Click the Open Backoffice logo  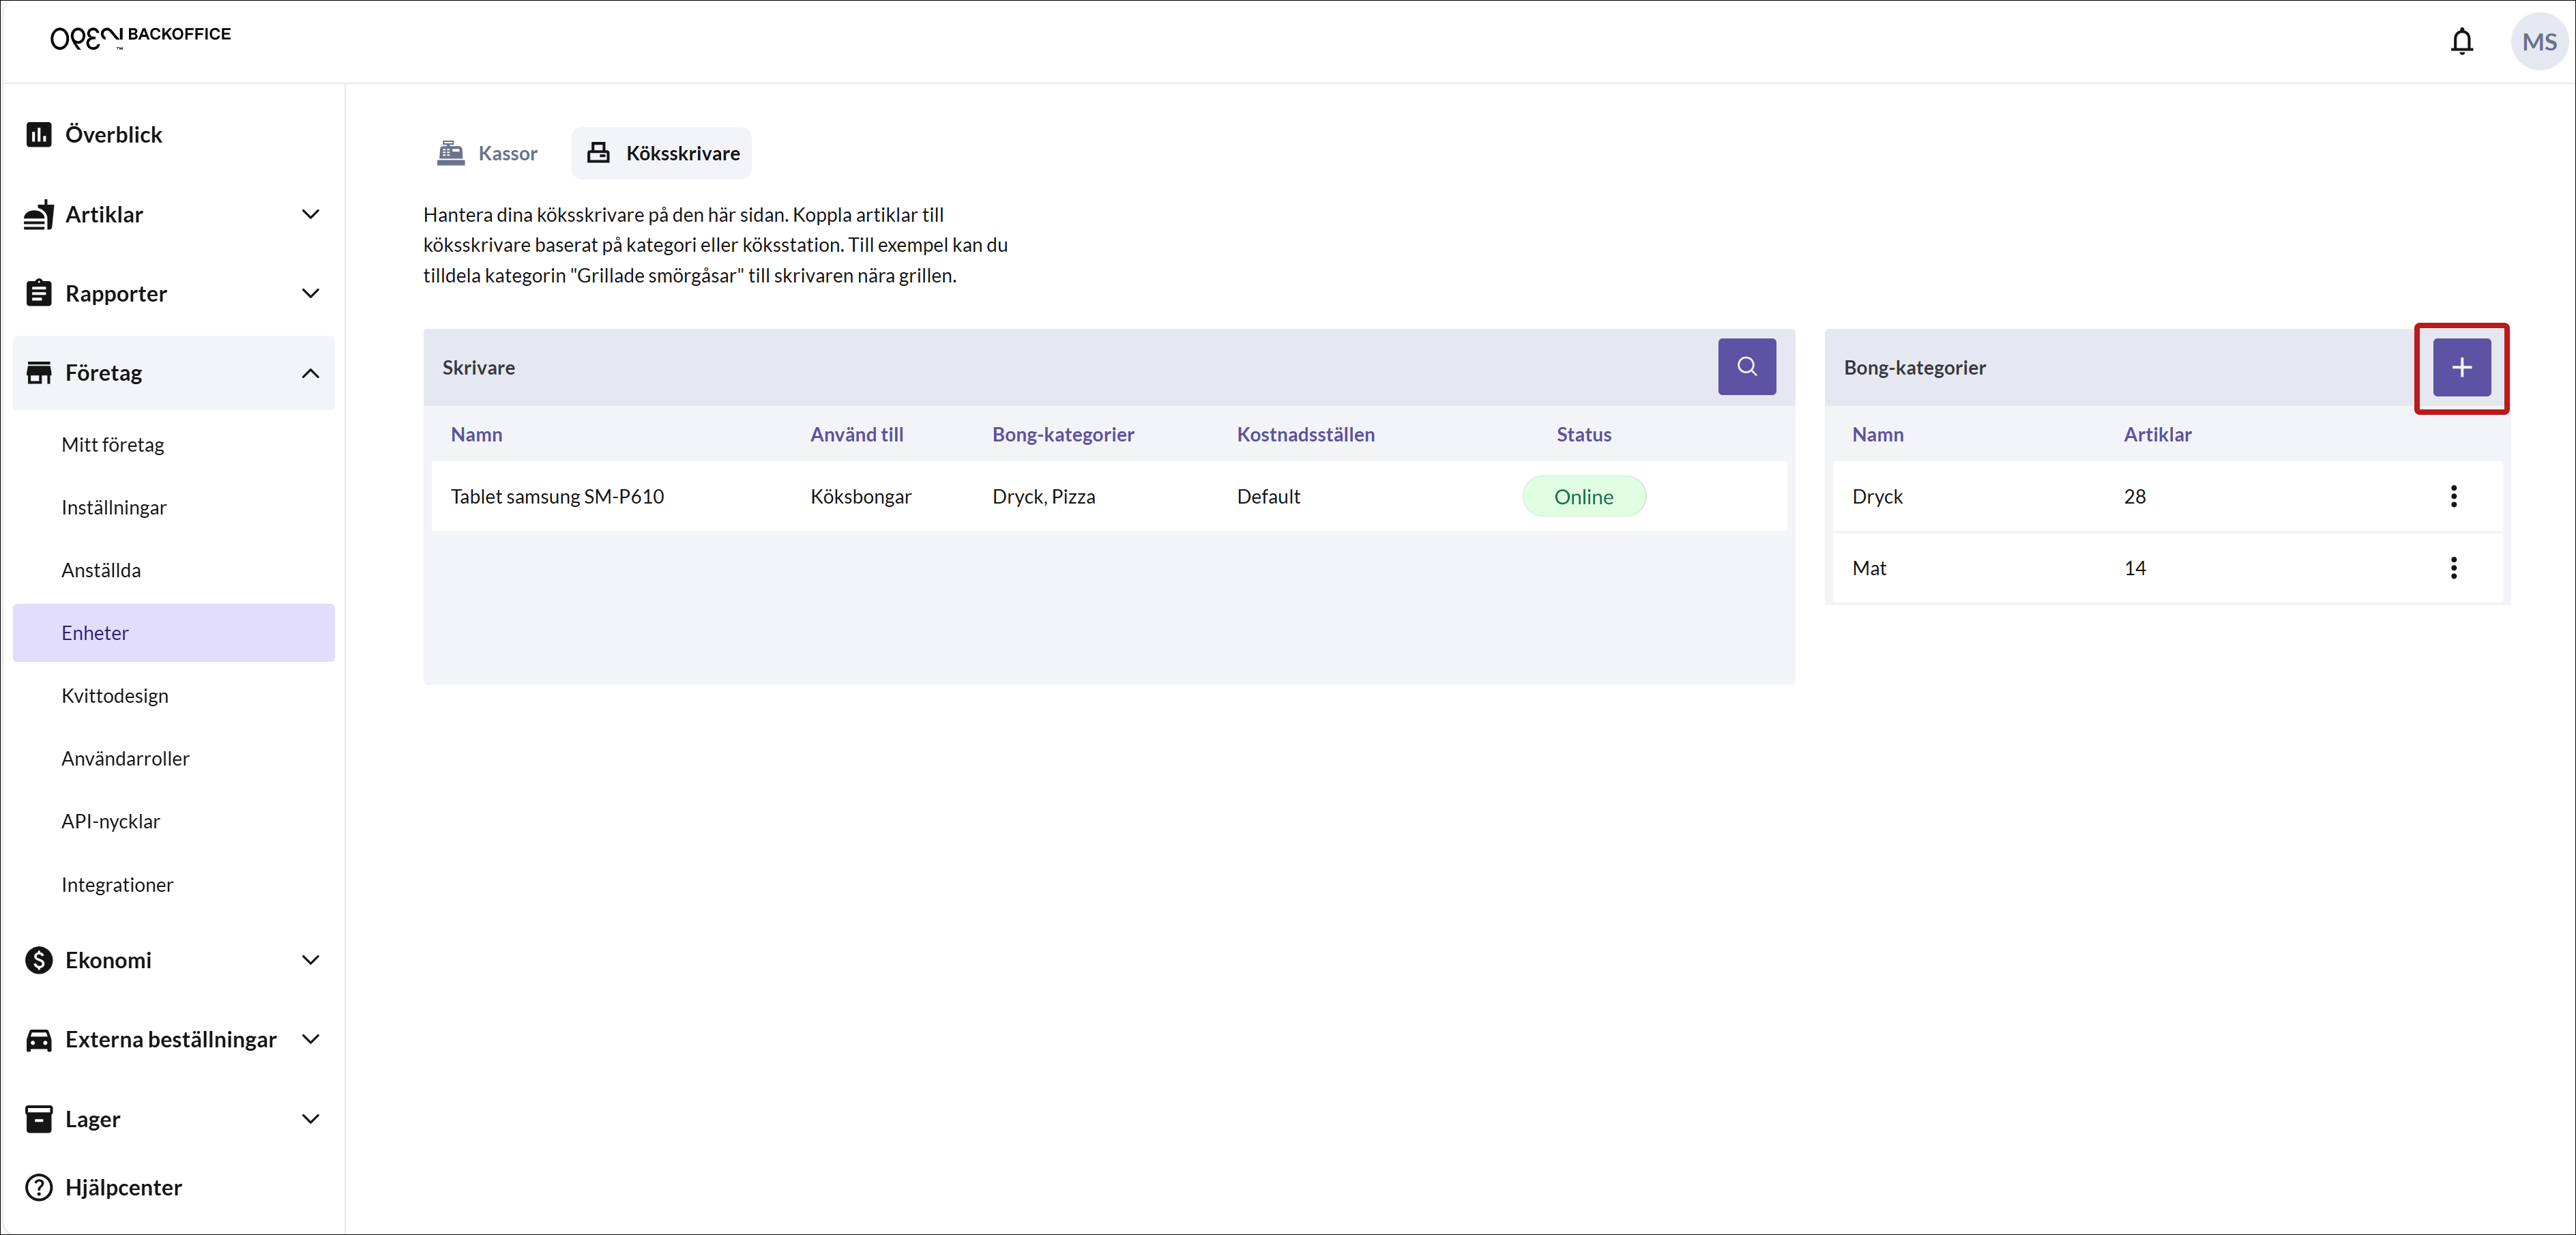[x=140, y=37]
